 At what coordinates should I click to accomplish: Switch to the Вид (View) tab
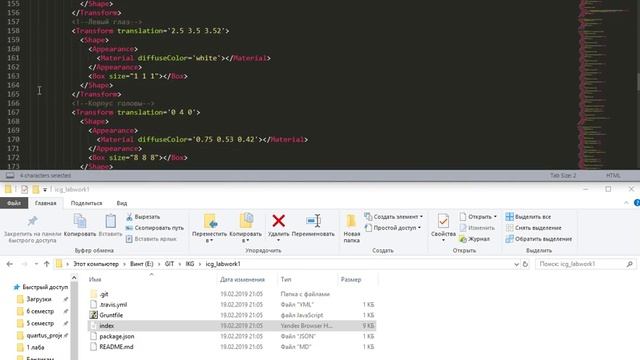click(122, 203)
